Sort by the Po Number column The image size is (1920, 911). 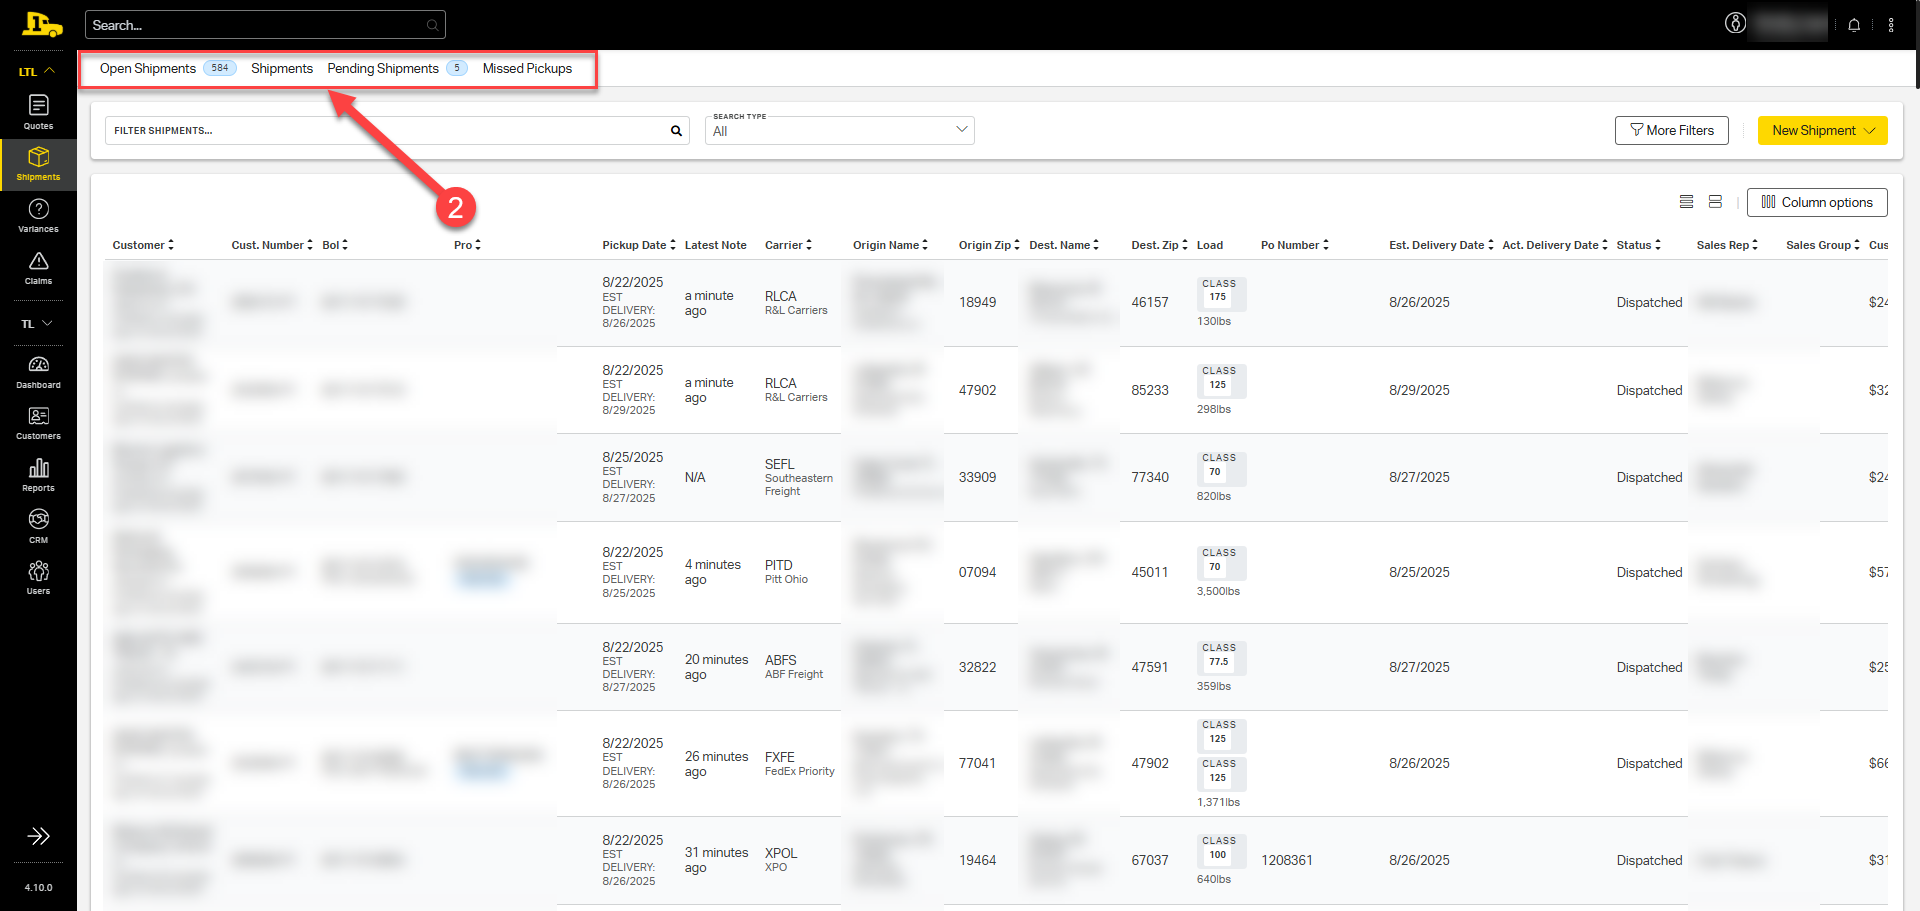1295,245
